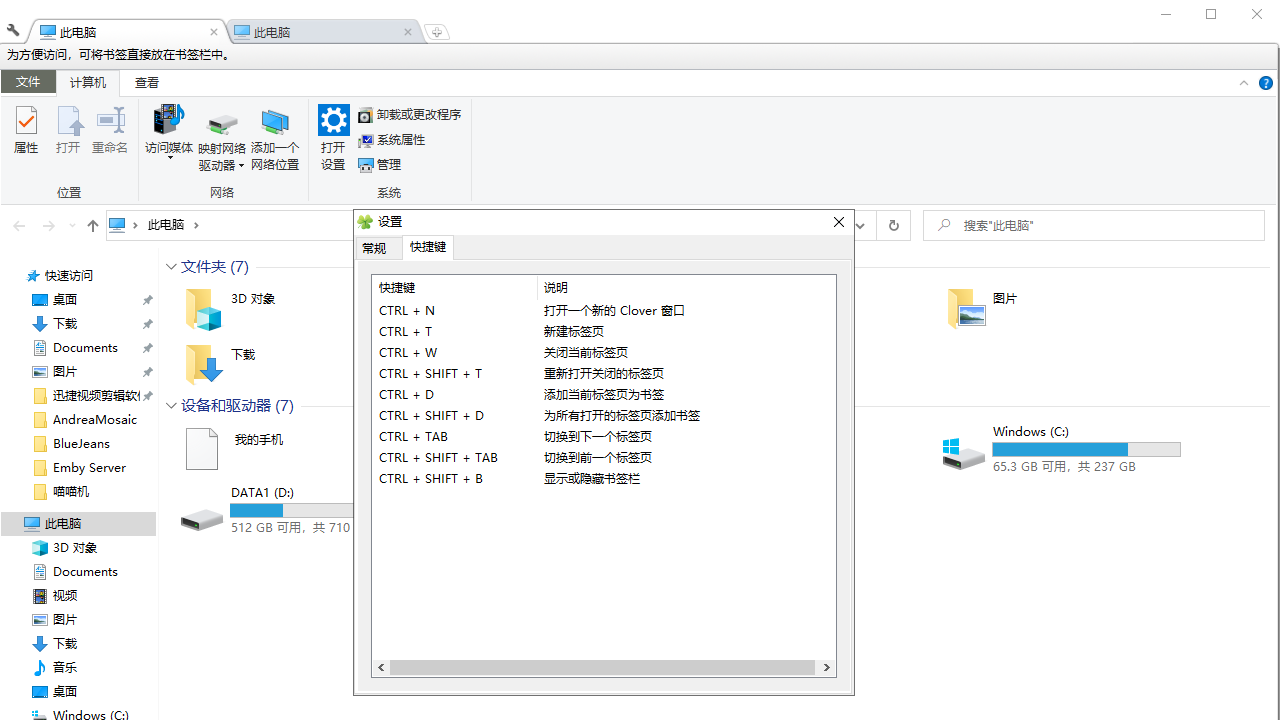This screenshot has width=1280, height=720.
Task: Collapse the 设备和驱动器 (7) section
Action: click(x=171, y=406)
